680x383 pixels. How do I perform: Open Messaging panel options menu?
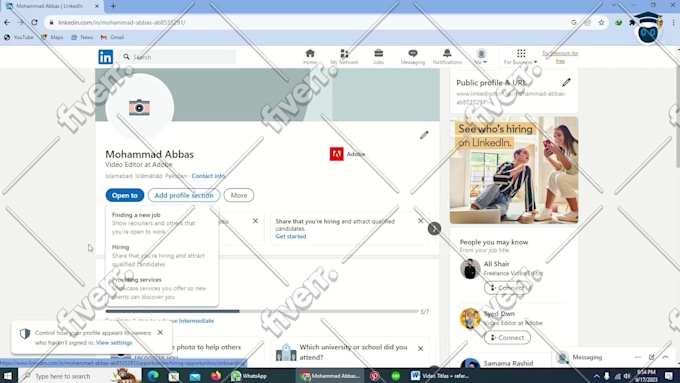click(x=638, y=357)
